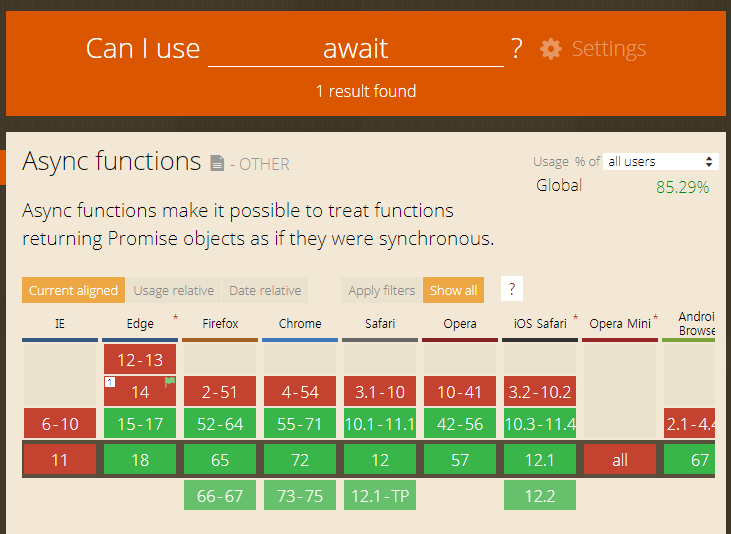The width and height of the screenshot is (731, 534).
Task: Open the Settings link
Action: click(x=608, y=49)
